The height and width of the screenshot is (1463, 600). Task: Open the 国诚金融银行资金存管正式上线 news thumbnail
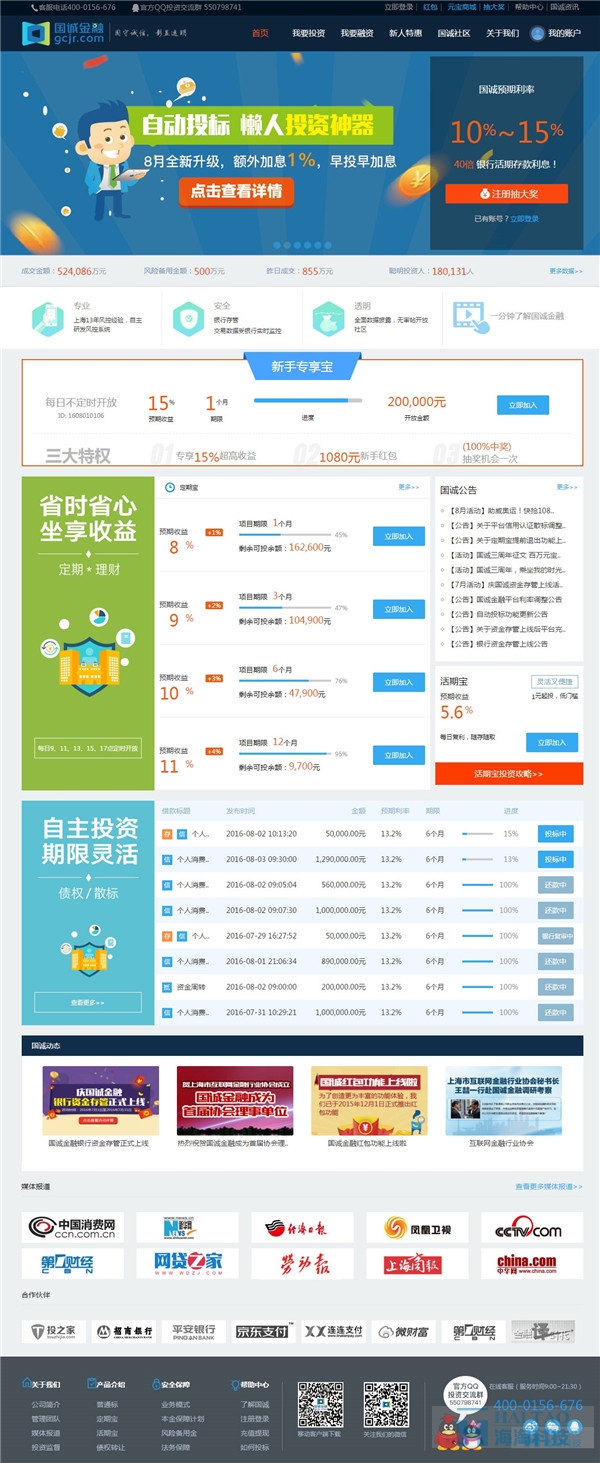click(100, 1100)
